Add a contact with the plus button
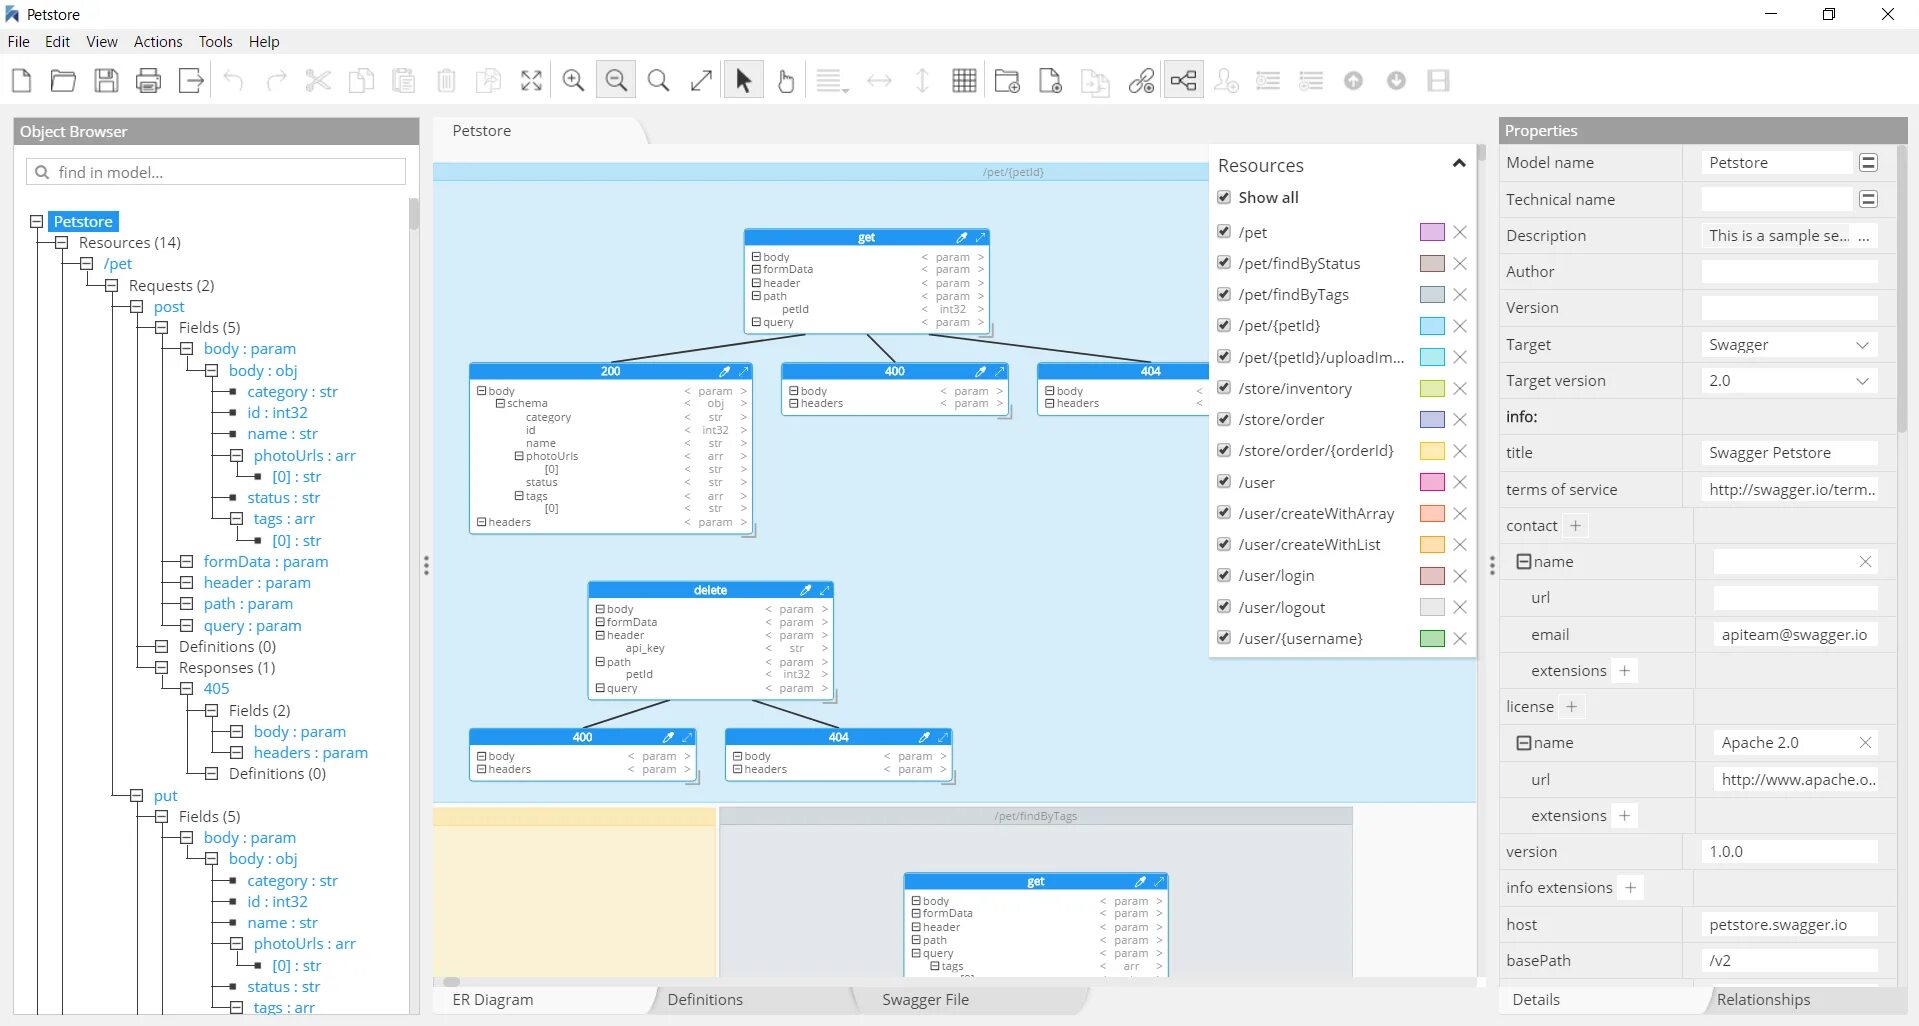Screen dimensions: 1919x1026 pyautogui.click(x=1575, y=525)
